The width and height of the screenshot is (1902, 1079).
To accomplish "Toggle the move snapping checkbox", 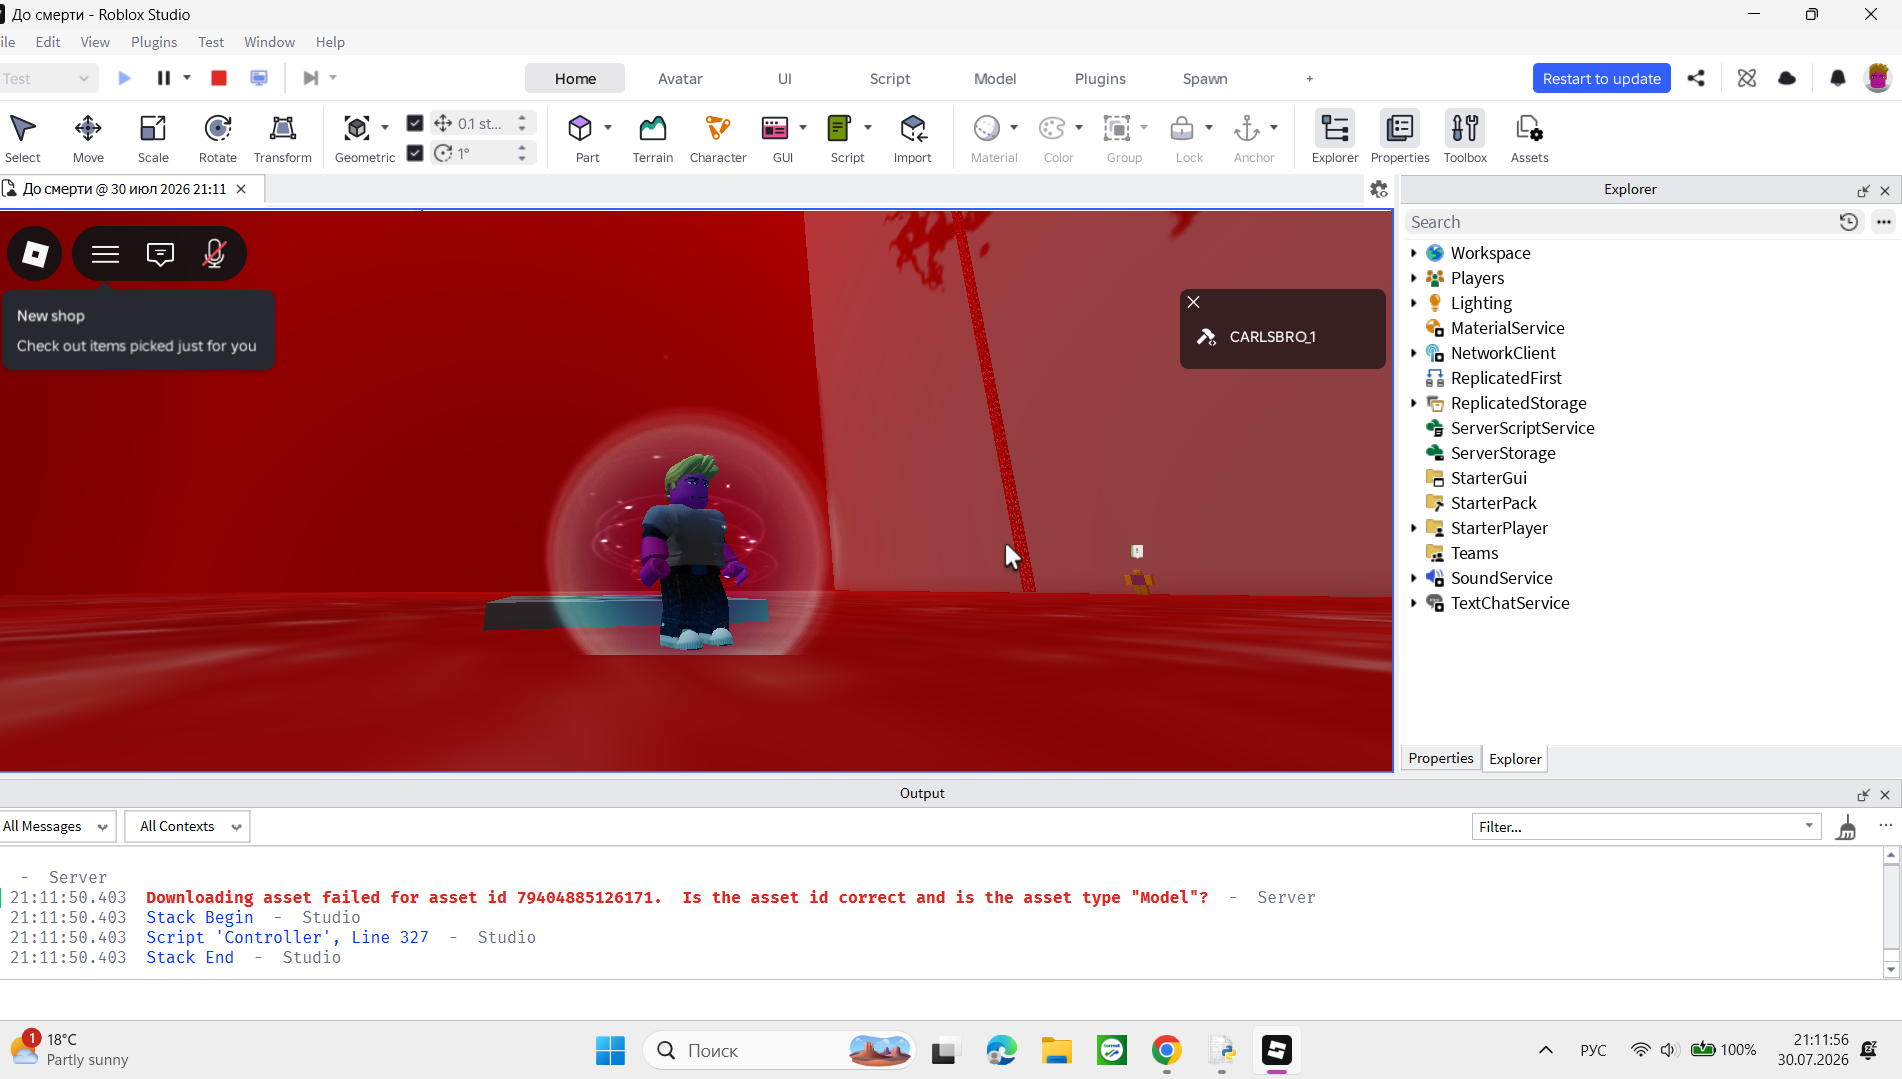I will (415, 123).
